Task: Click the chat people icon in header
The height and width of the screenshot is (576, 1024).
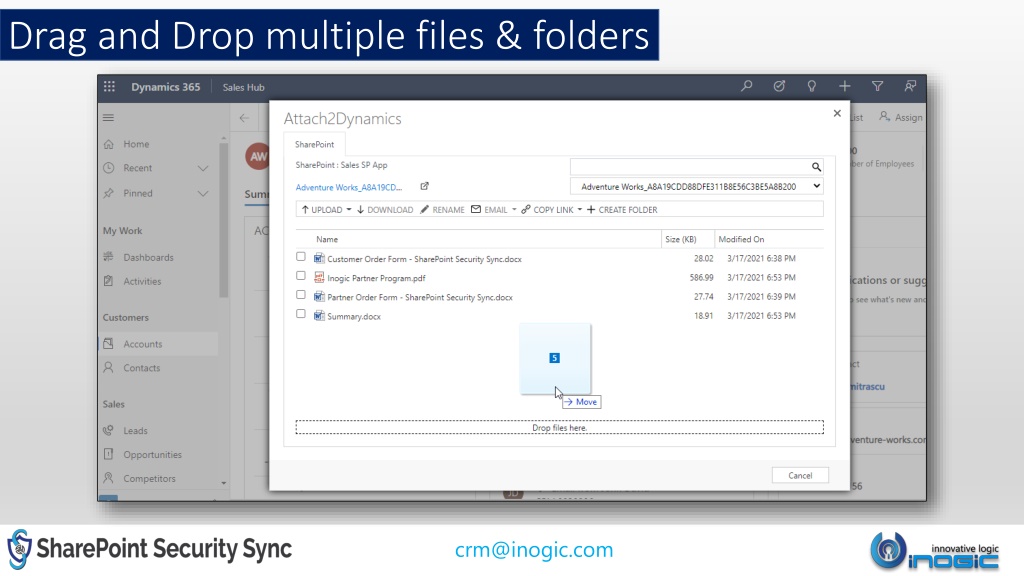Action: pyautogui.click(x=910, y=86)
